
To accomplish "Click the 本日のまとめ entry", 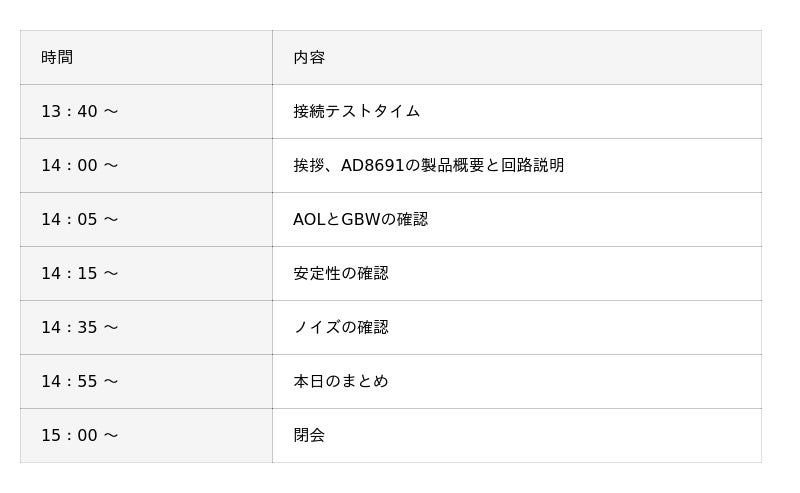I will [340, 381].
